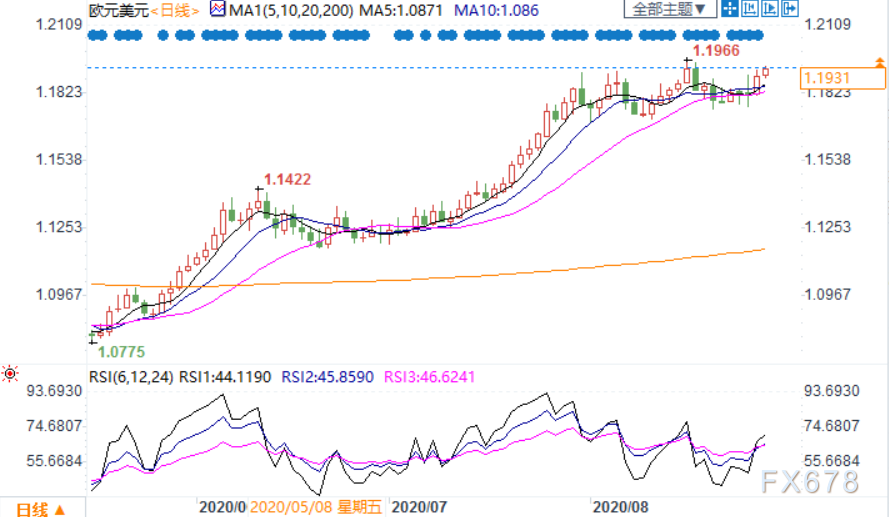Click the 1.0775 low price label
Screen dimensions: 889x517
pyautogui.click(x=121, y=352)
